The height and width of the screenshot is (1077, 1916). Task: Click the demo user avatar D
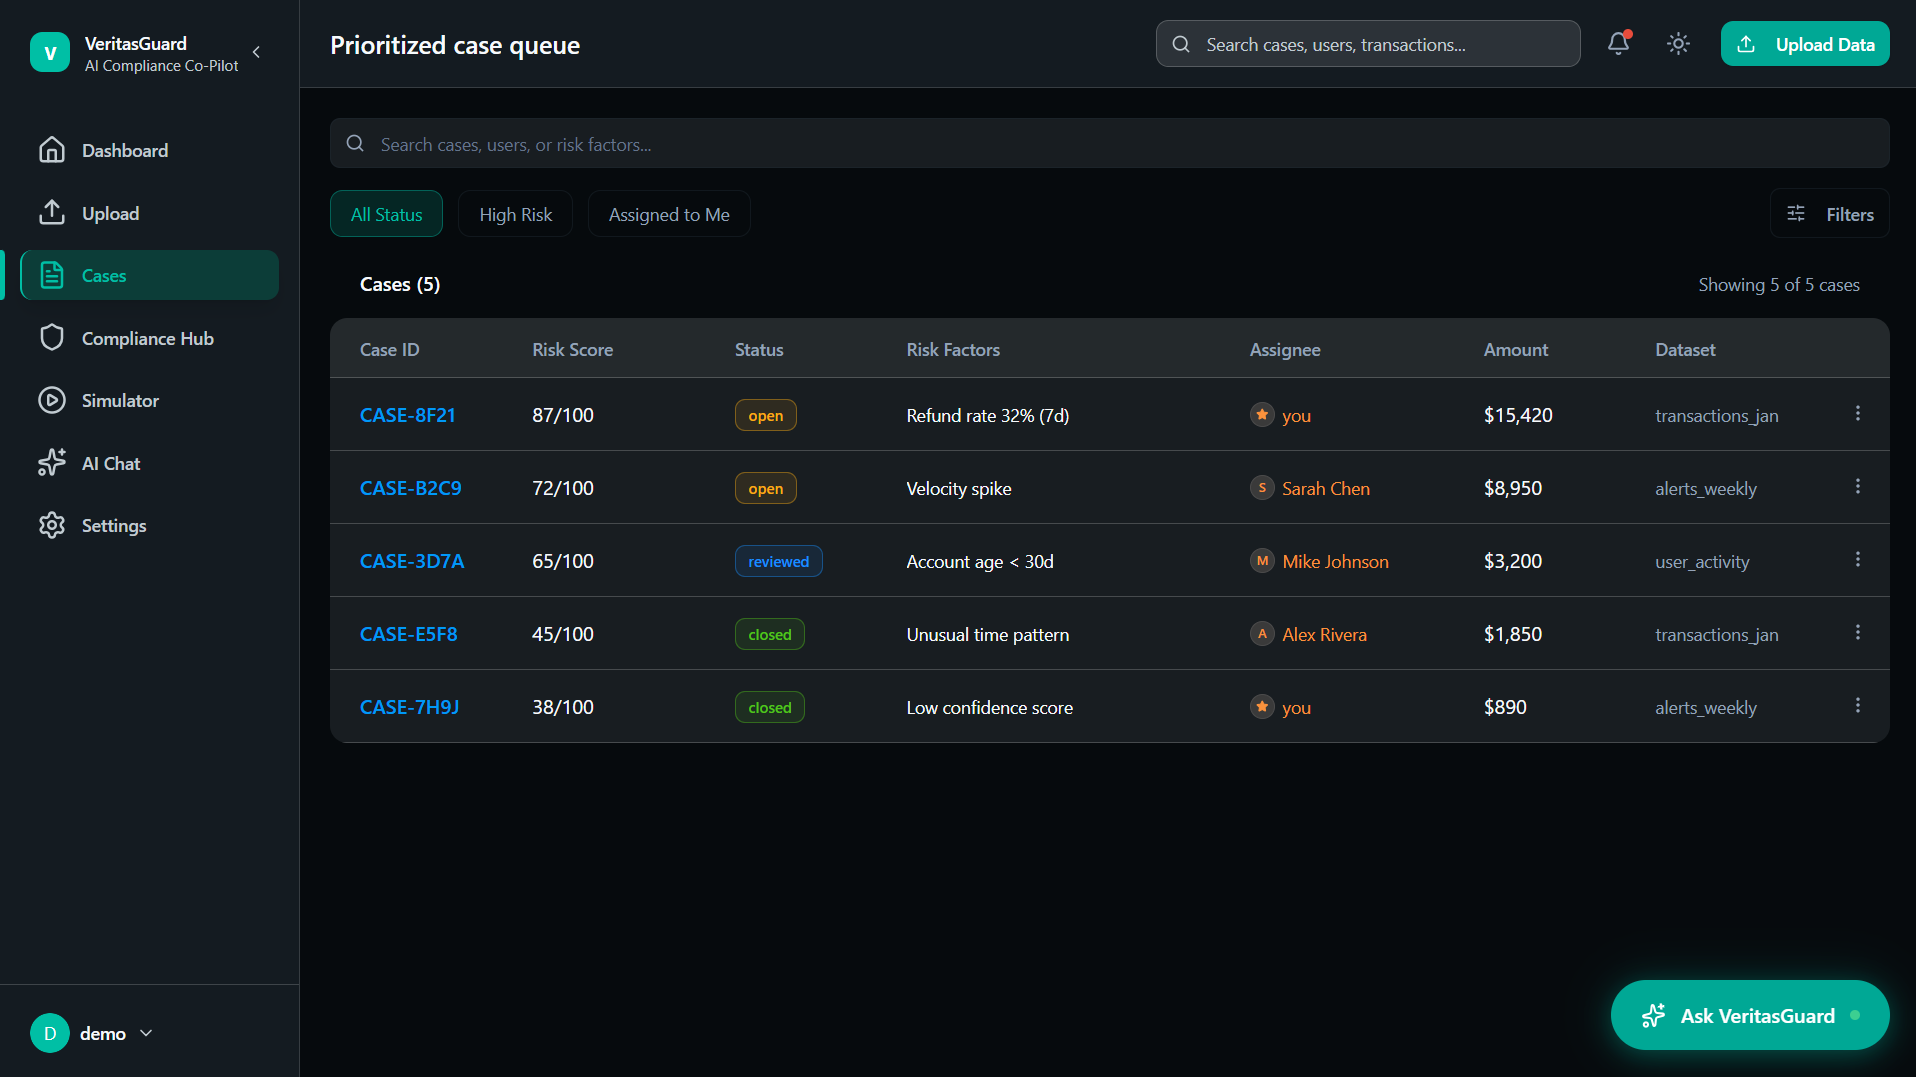click(50, 1033)
